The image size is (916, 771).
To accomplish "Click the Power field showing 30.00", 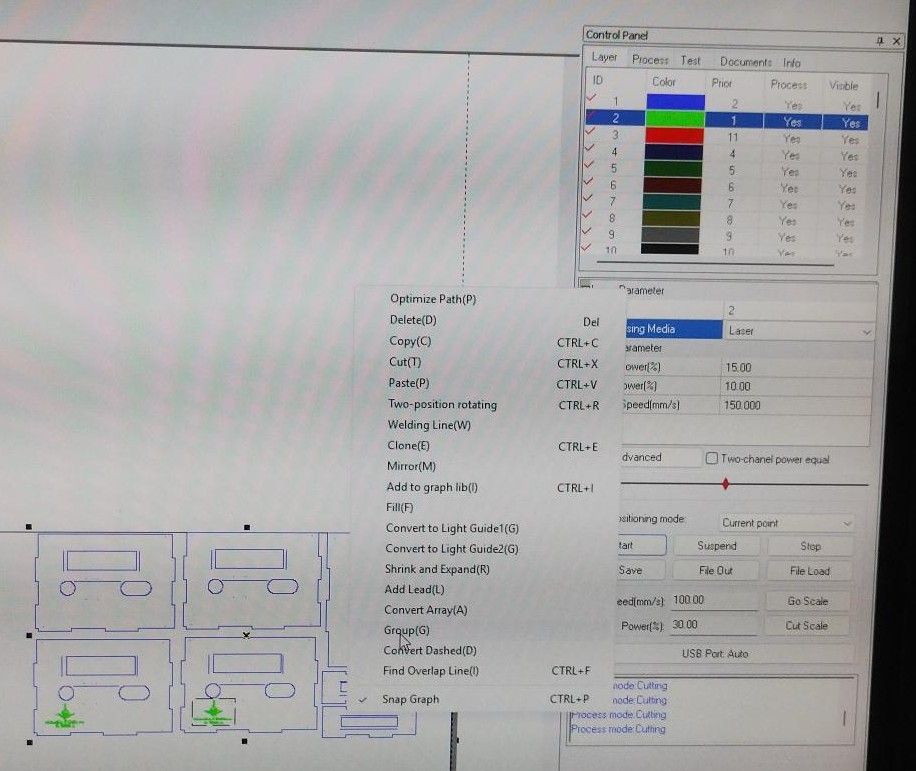I will (713, 625).
